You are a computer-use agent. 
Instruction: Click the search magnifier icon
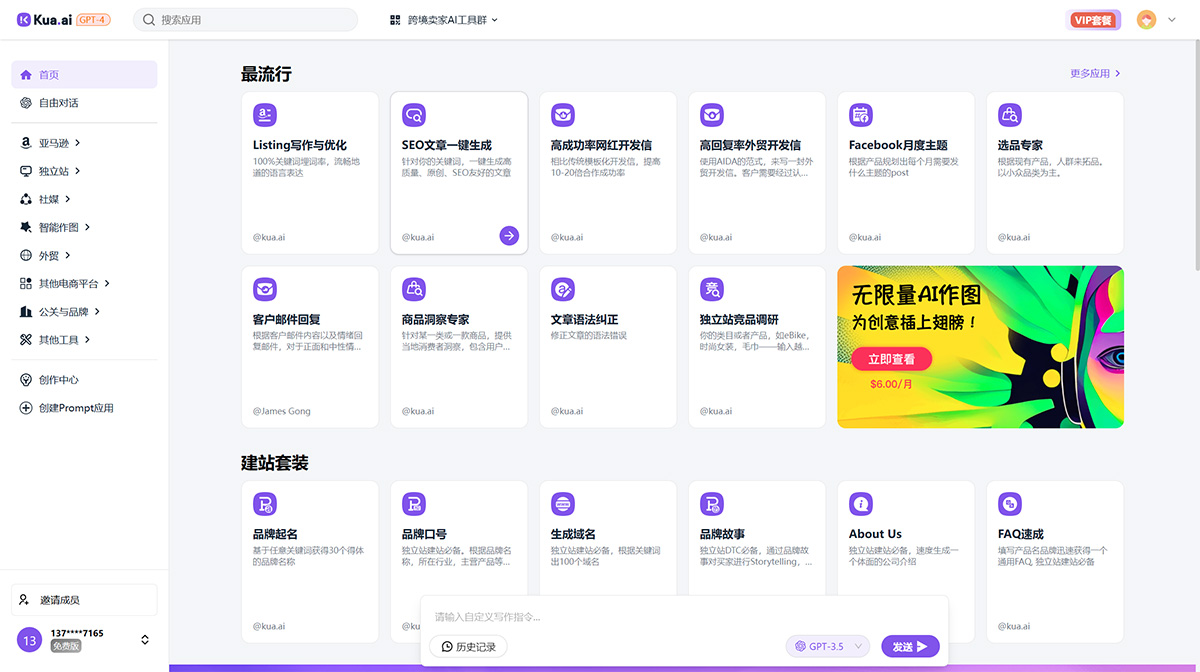coord(147,19)
